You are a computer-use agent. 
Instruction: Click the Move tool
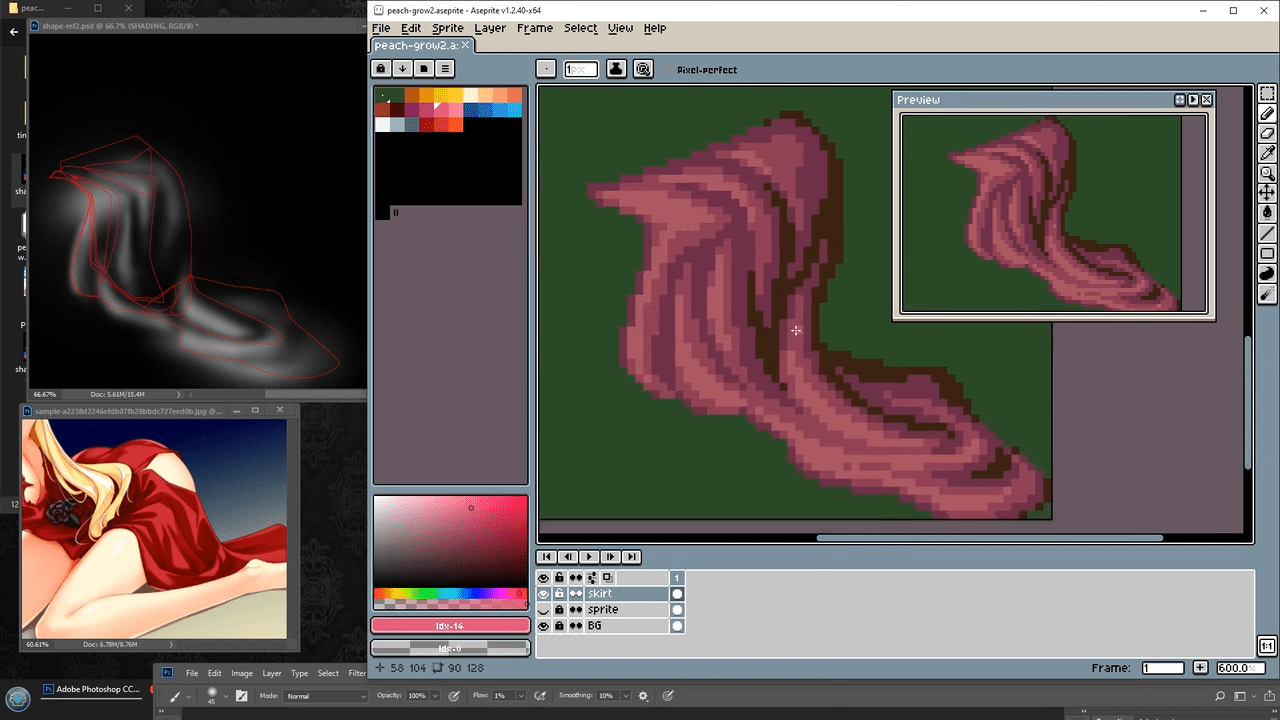click(x=1267, y=192)
